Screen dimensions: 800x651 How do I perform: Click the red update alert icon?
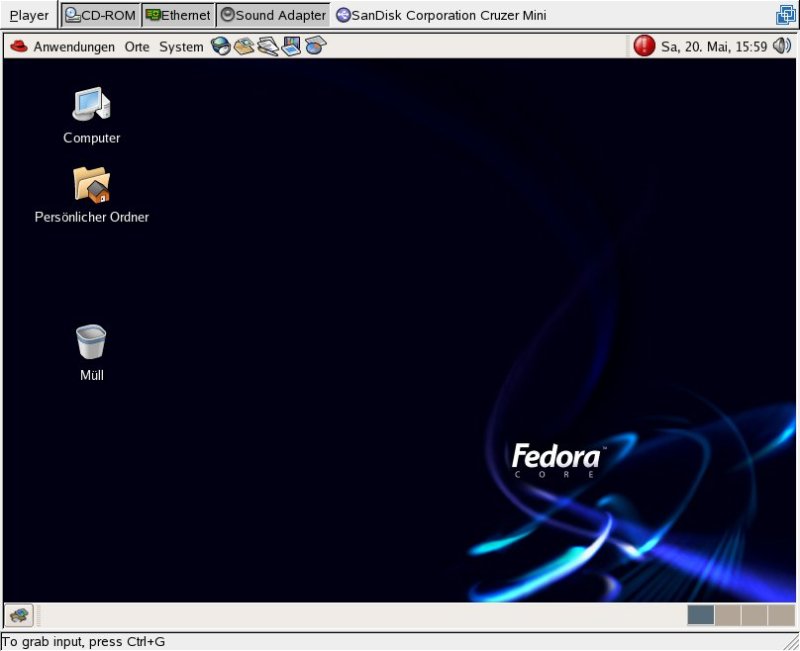click(644, 46)
